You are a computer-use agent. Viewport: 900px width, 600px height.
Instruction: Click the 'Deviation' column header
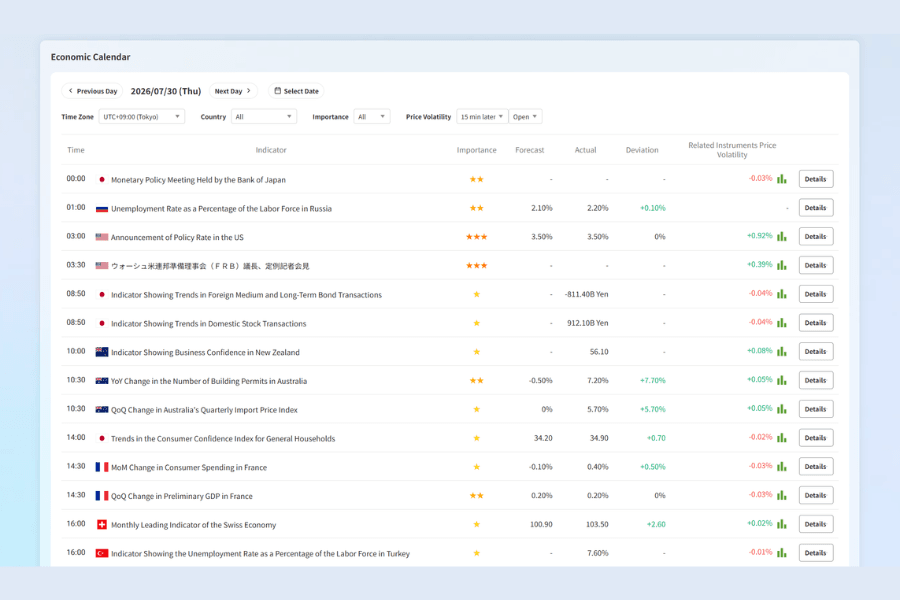[642, 150]
